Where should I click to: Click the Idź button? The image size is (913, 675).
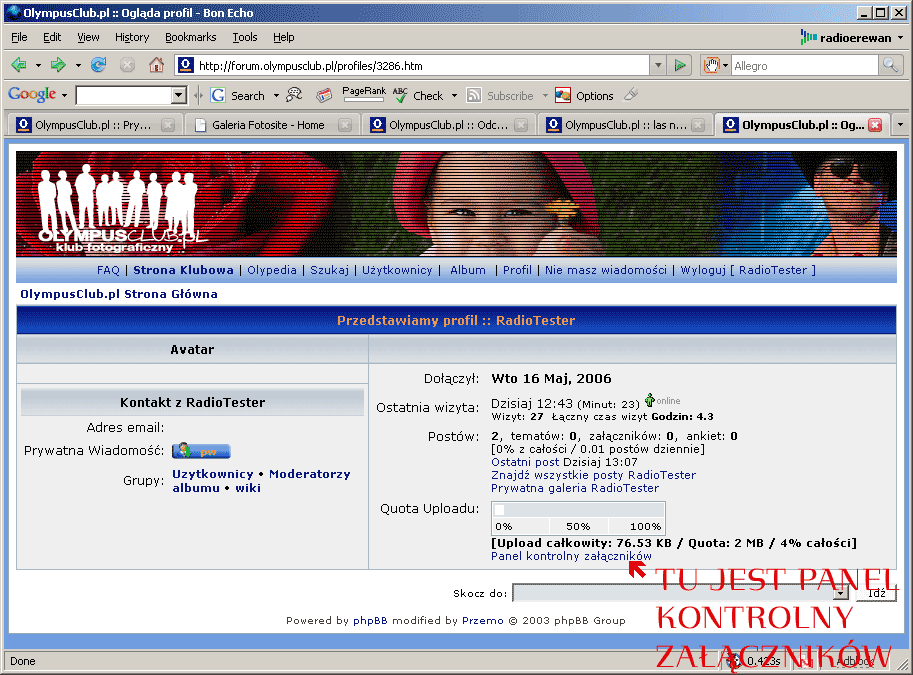(876, 593)
